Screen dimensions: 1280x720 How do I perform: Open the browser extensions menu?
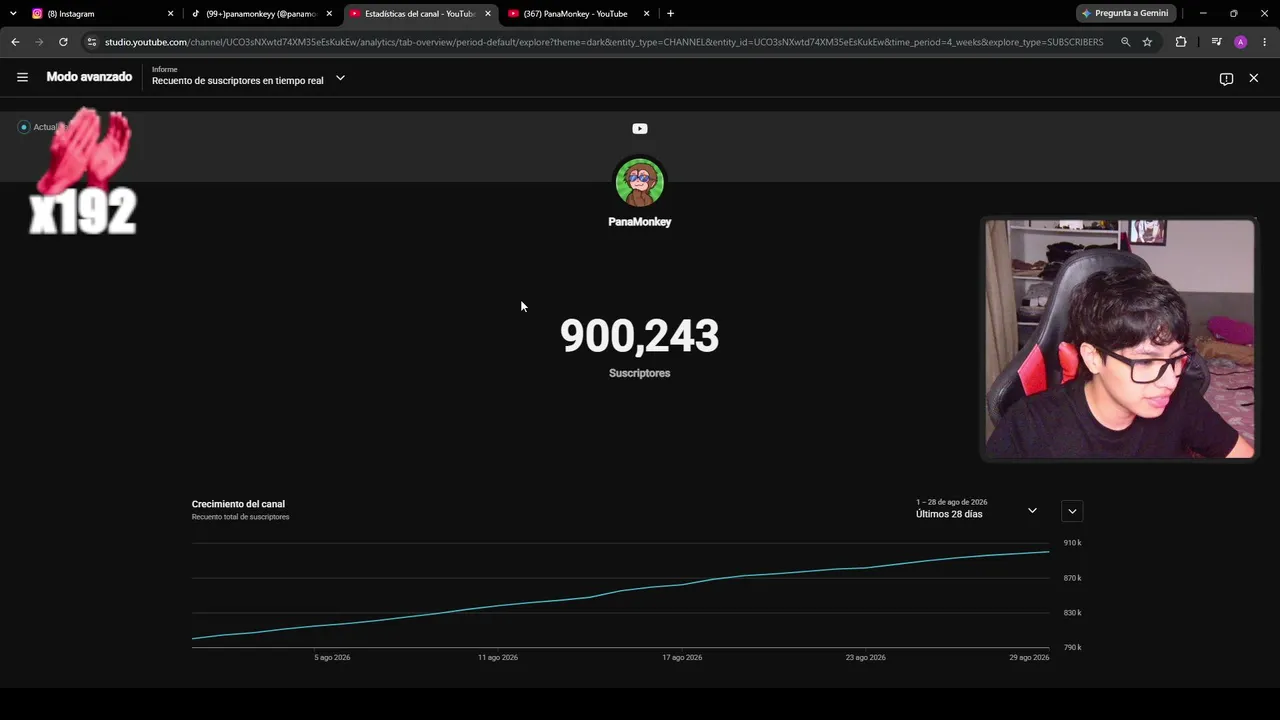[1181, 42]
